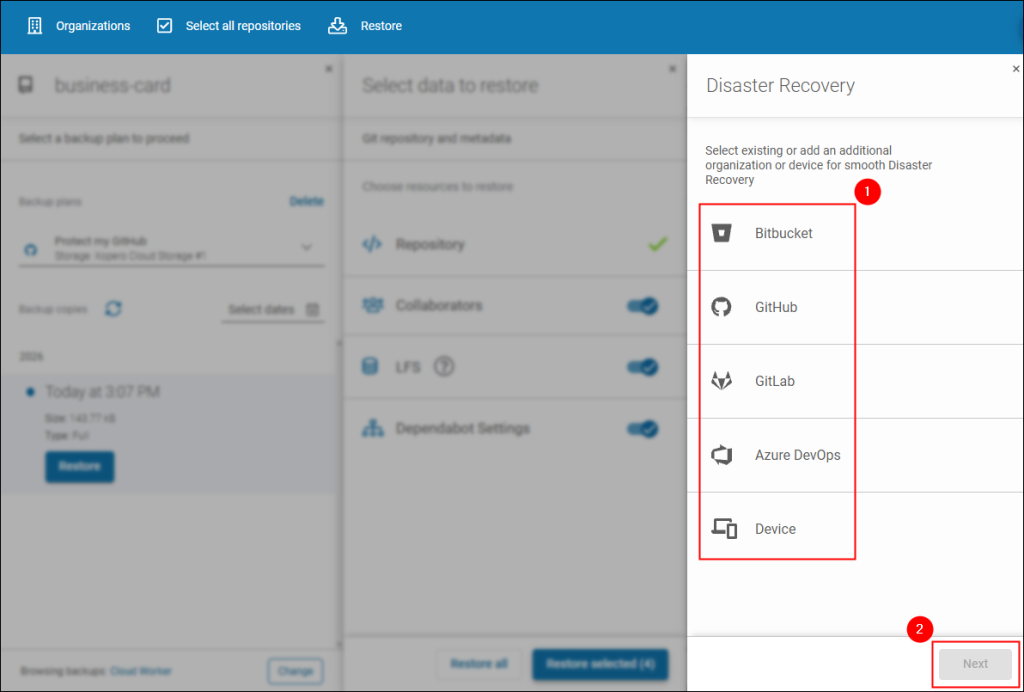Select Device as recovery destination

856,529
